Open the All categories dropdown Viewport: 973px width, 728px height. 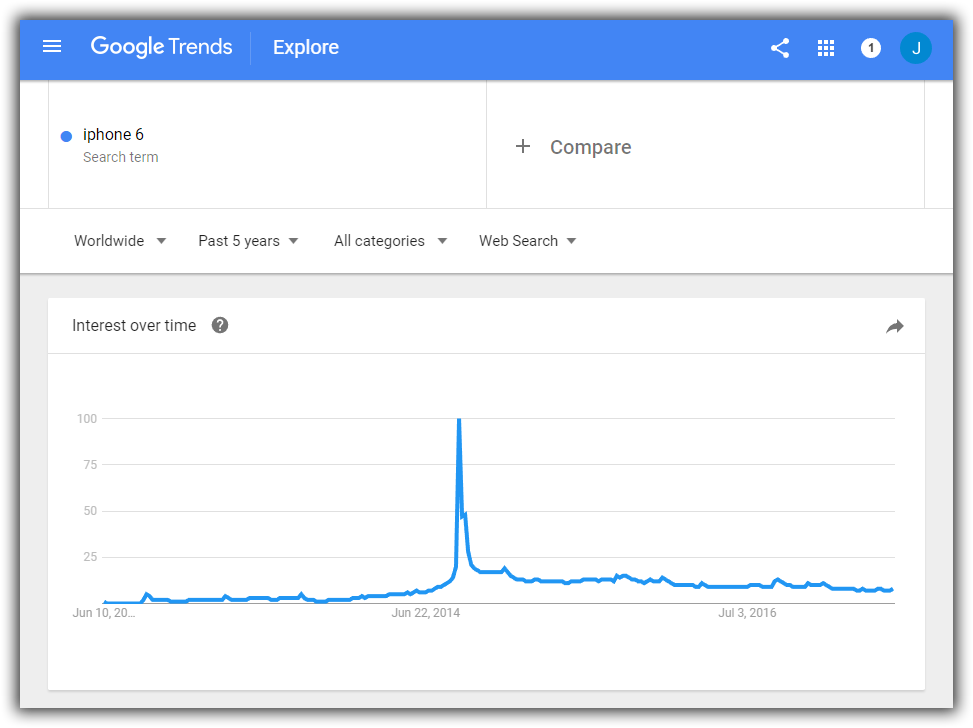tap(390, 241)
